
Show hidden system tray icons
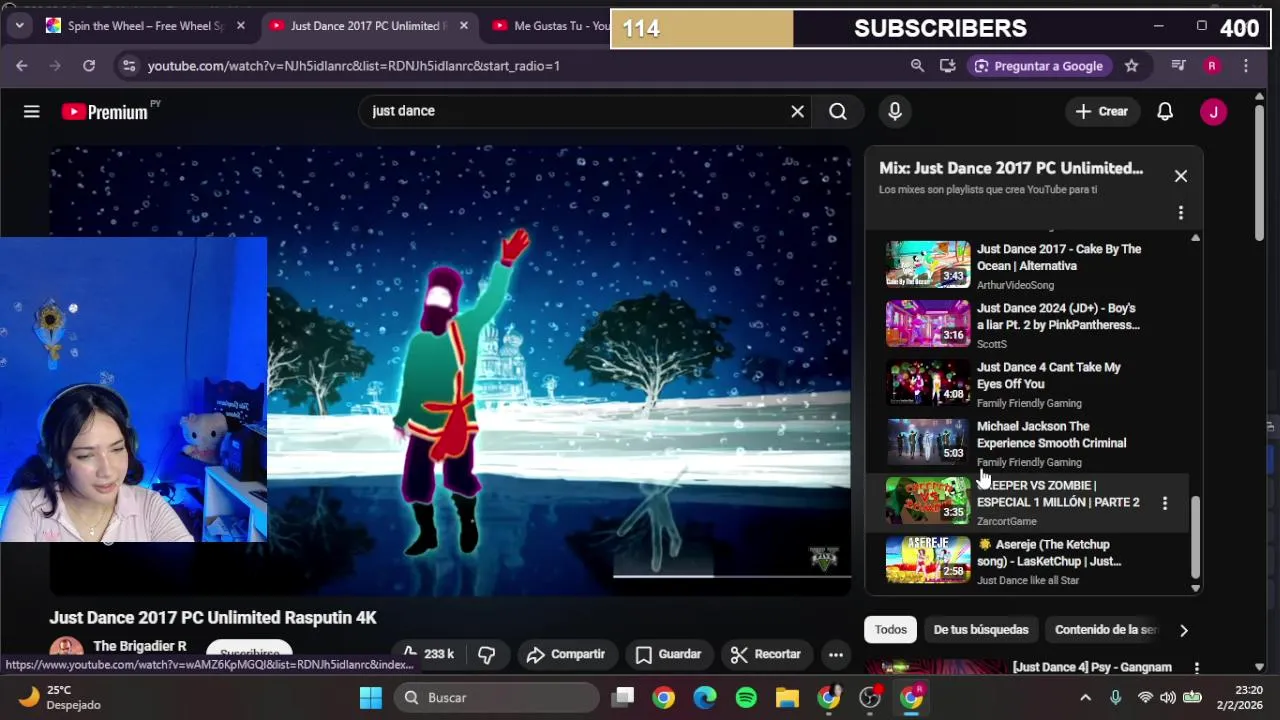[1085, 698]
